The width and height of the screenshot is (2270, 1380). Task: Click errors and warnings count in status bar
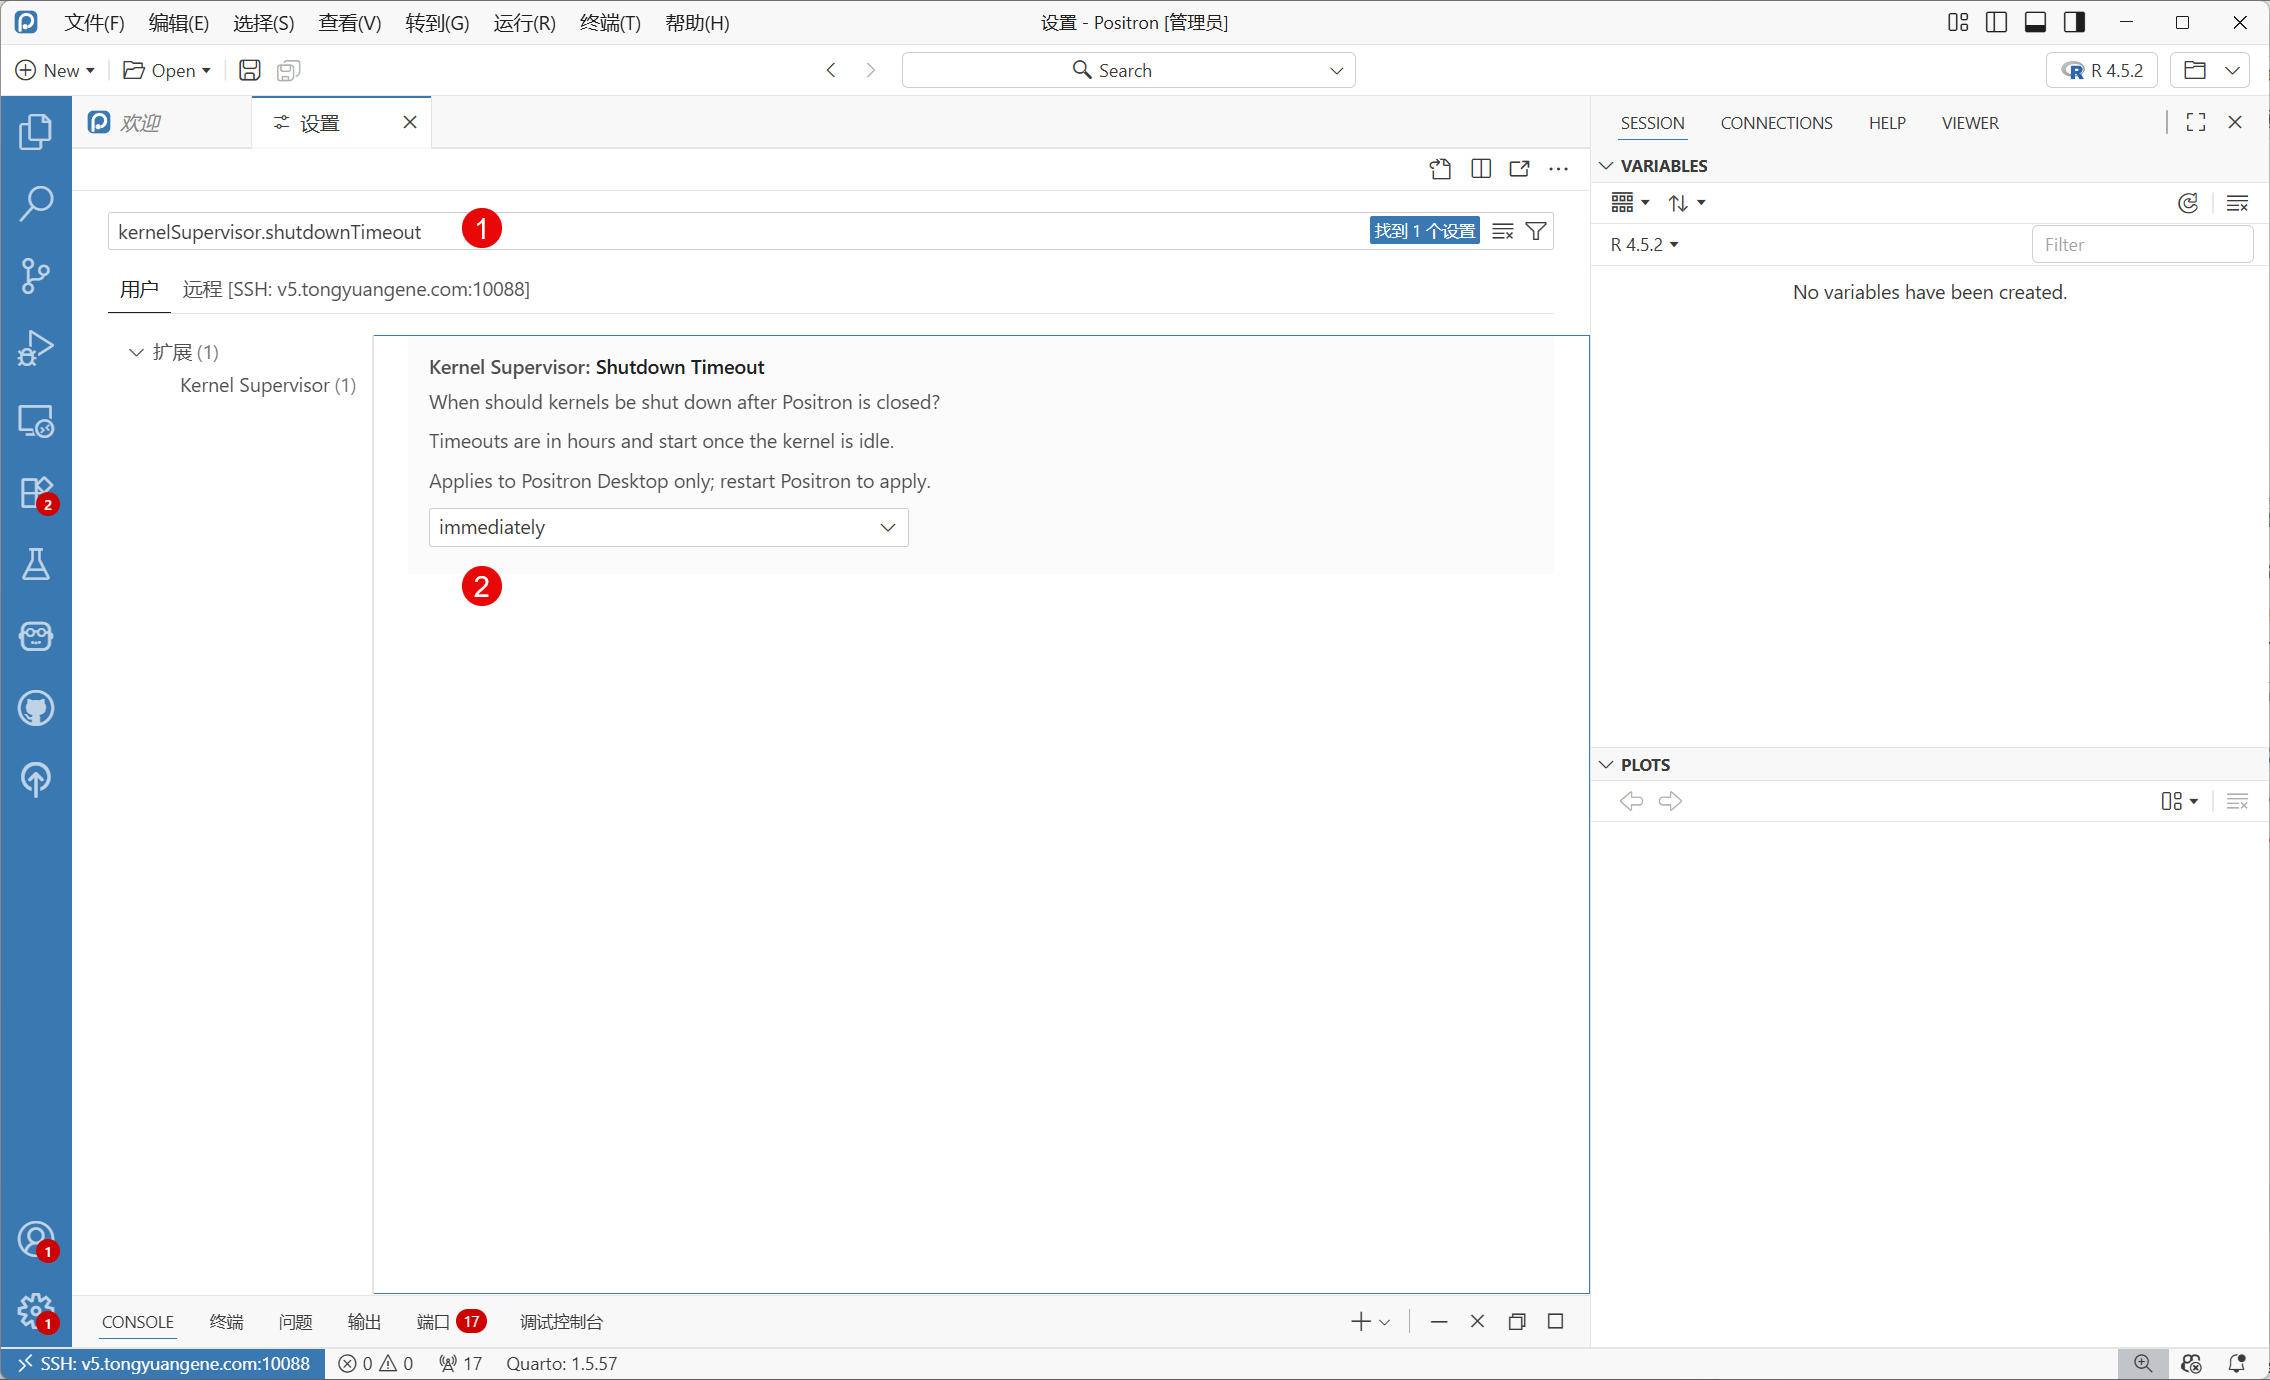coord(375,1364)
